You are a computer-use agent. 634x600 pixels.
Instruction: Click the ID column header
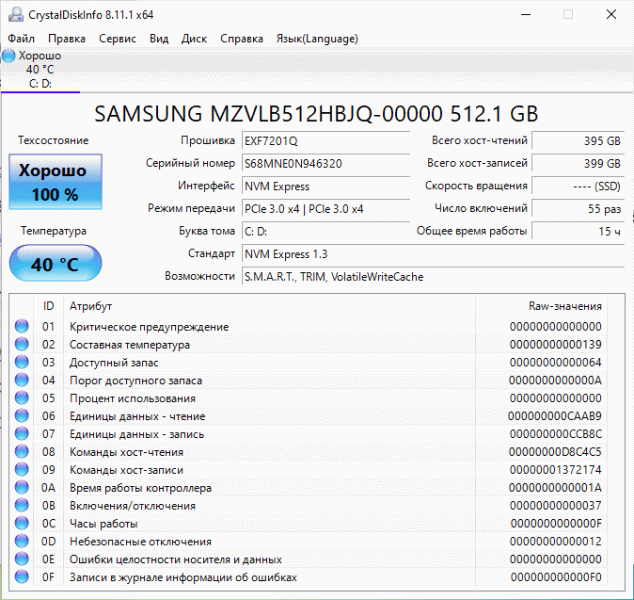(48, 306)
